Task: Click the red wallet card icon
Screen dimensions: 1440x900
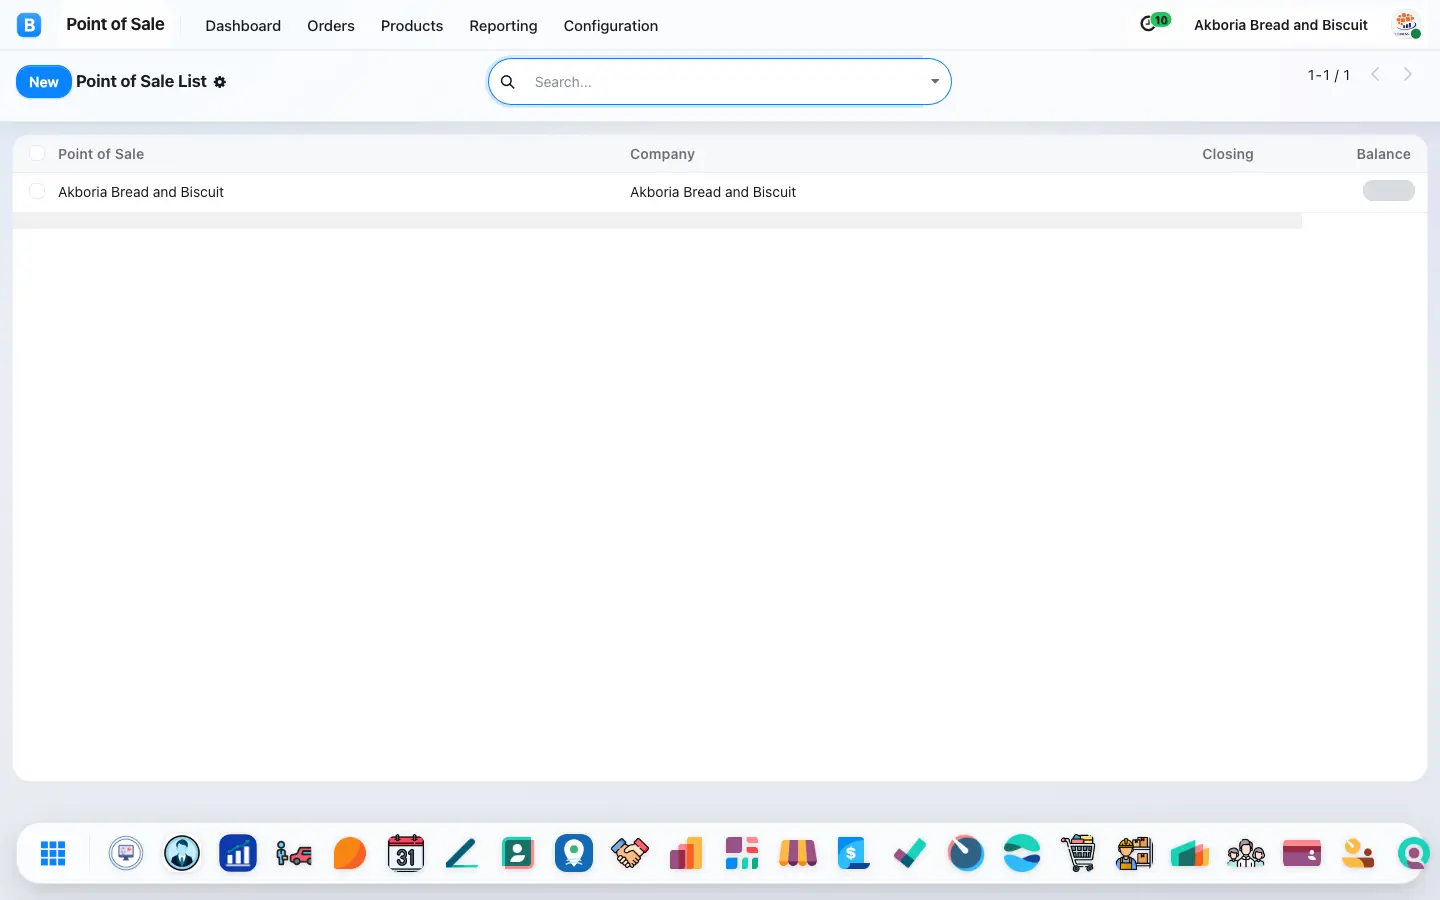Action: pos(1302,853)
